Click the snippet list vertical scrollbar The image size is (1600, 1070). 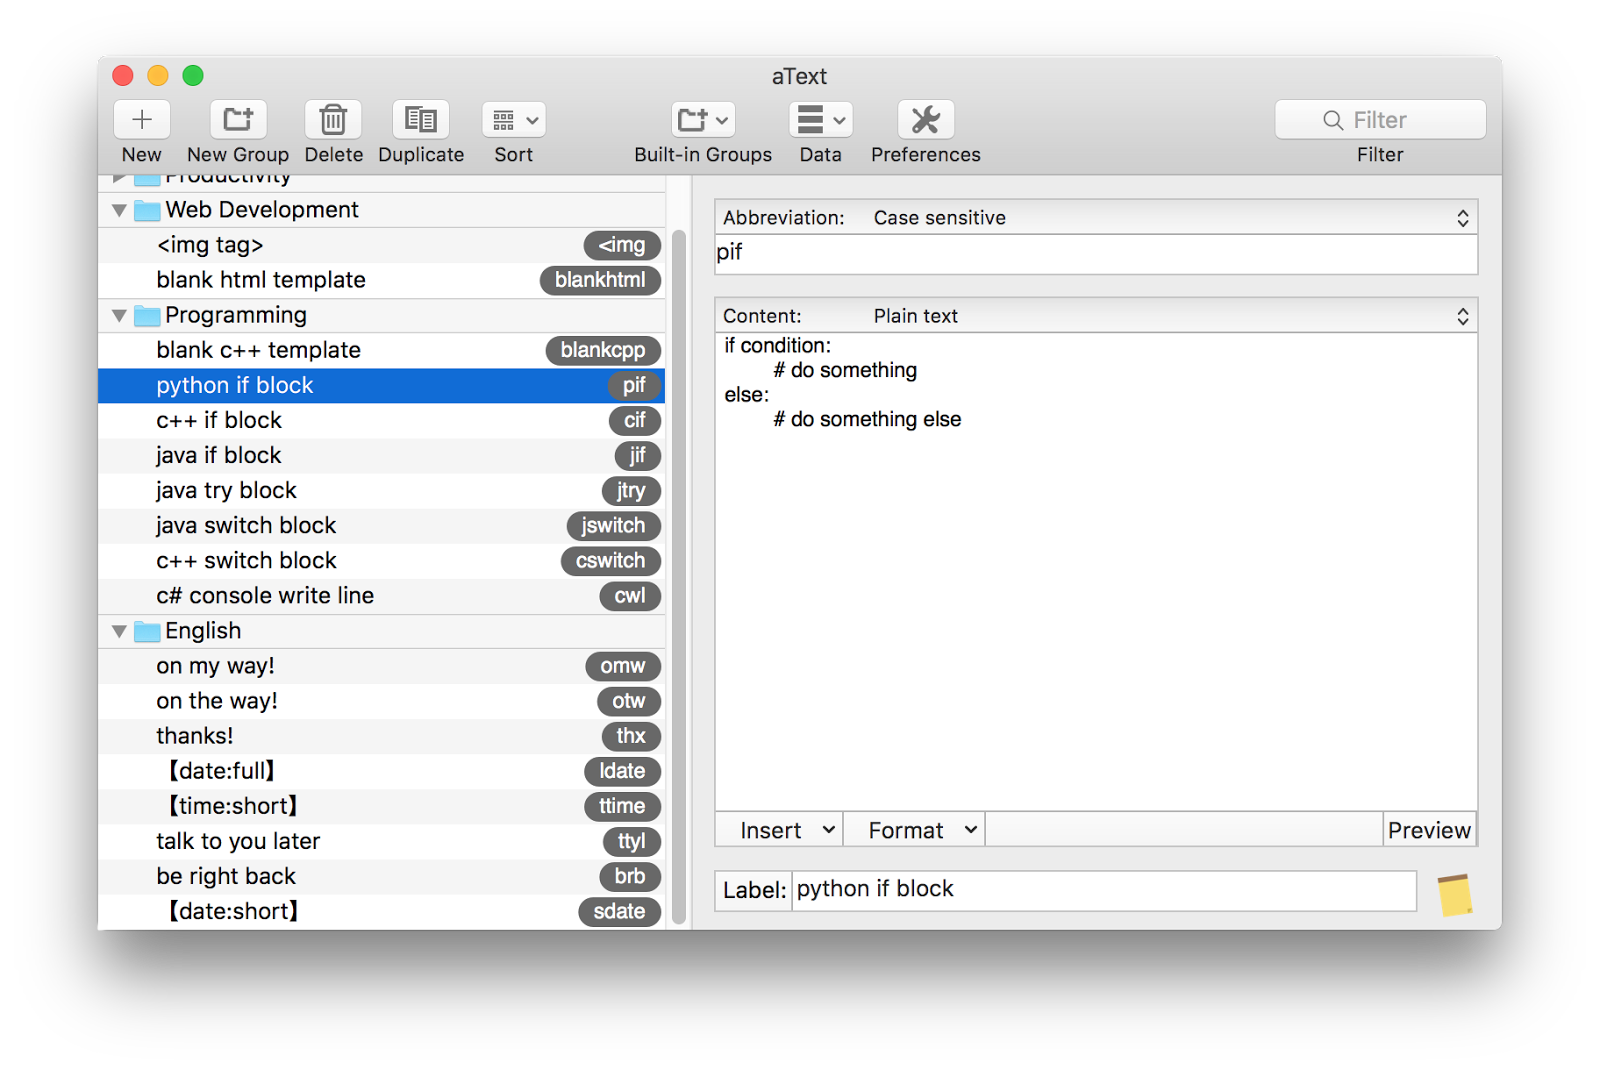pos(679,577)
